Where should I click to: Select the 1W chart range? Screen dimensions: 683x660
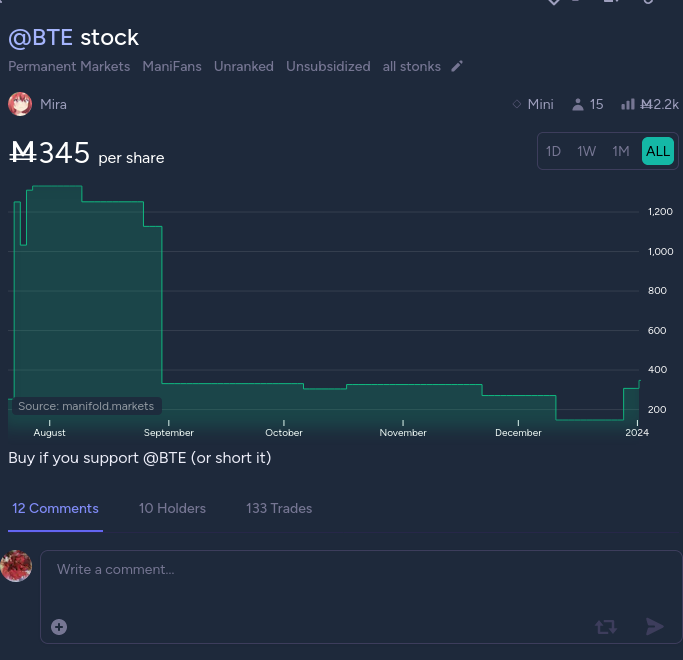click(x=586, y=151)
